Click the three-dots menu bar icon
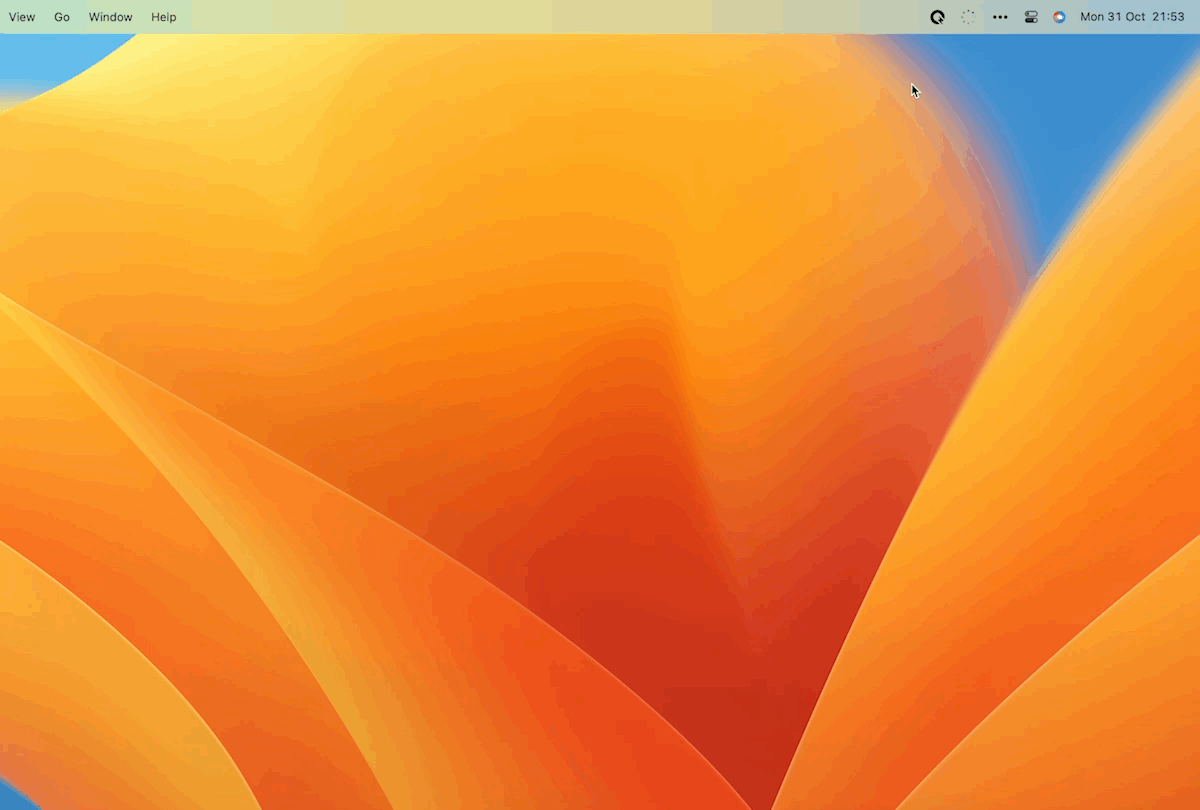Viewport: 1200px width, 810px height. click(x=1000, y=17)
